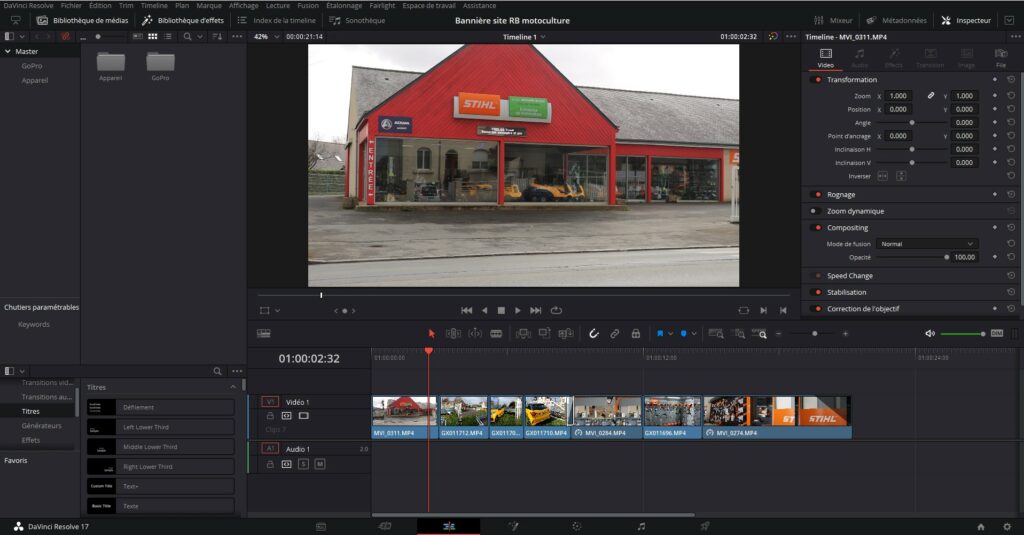Viewport: 1024px width, 535px height.
Task: Switch to Inspector File tab
Action: click(1000, 57)
